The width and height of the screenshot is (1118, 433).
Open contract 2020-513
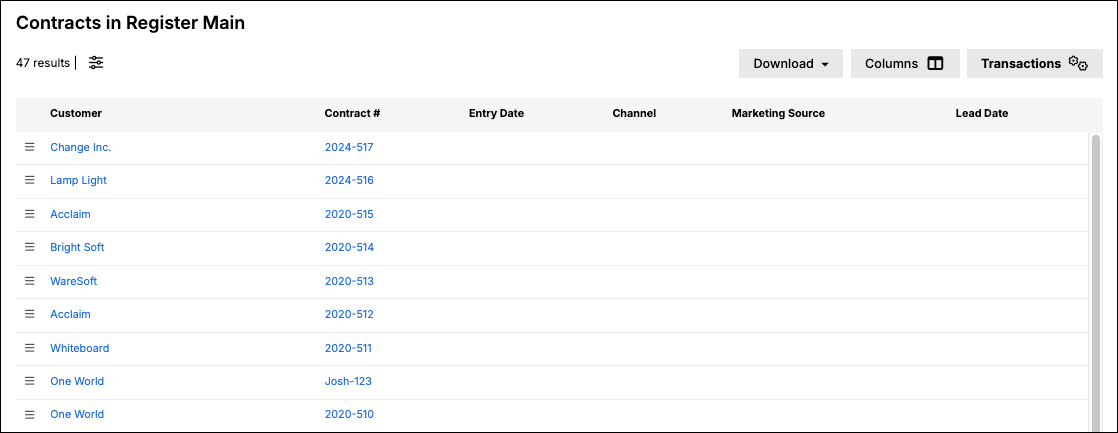click(x=349, y=281)
